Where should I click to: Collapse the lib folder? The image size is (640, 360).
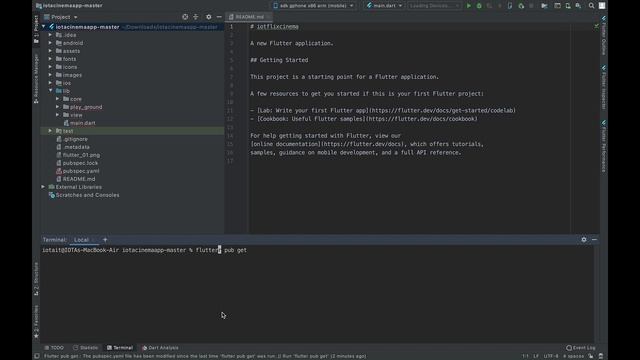tap(51, 91)
